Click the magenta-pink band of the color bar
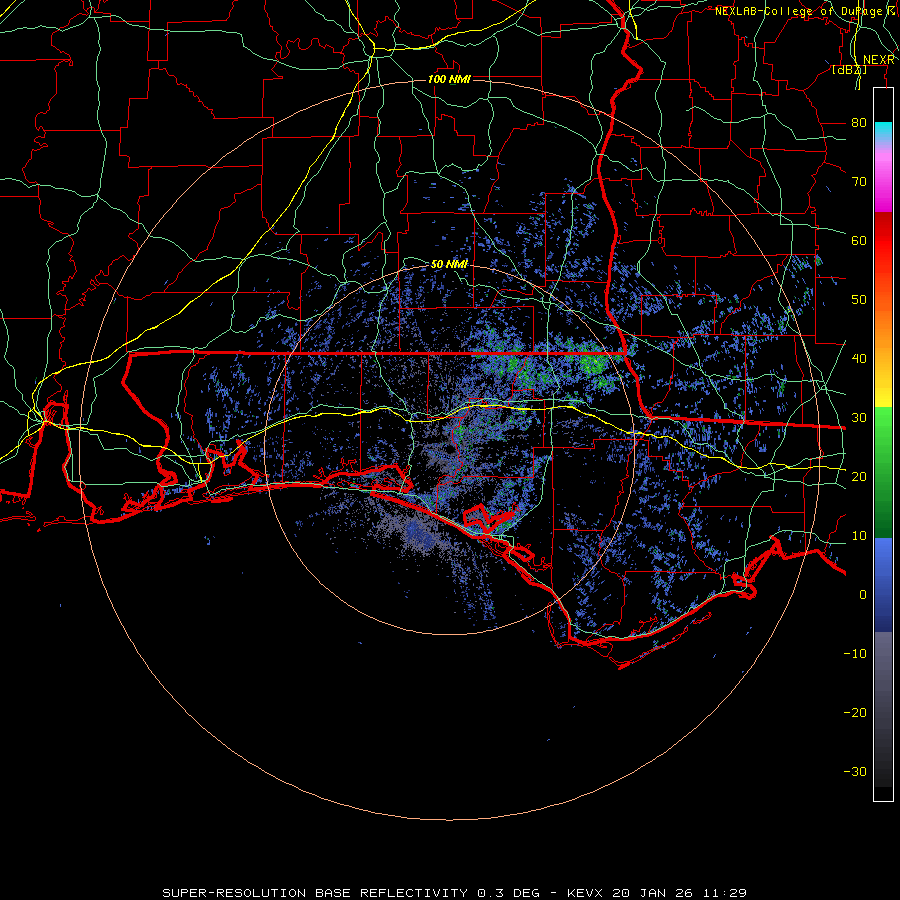 (883, 178)
